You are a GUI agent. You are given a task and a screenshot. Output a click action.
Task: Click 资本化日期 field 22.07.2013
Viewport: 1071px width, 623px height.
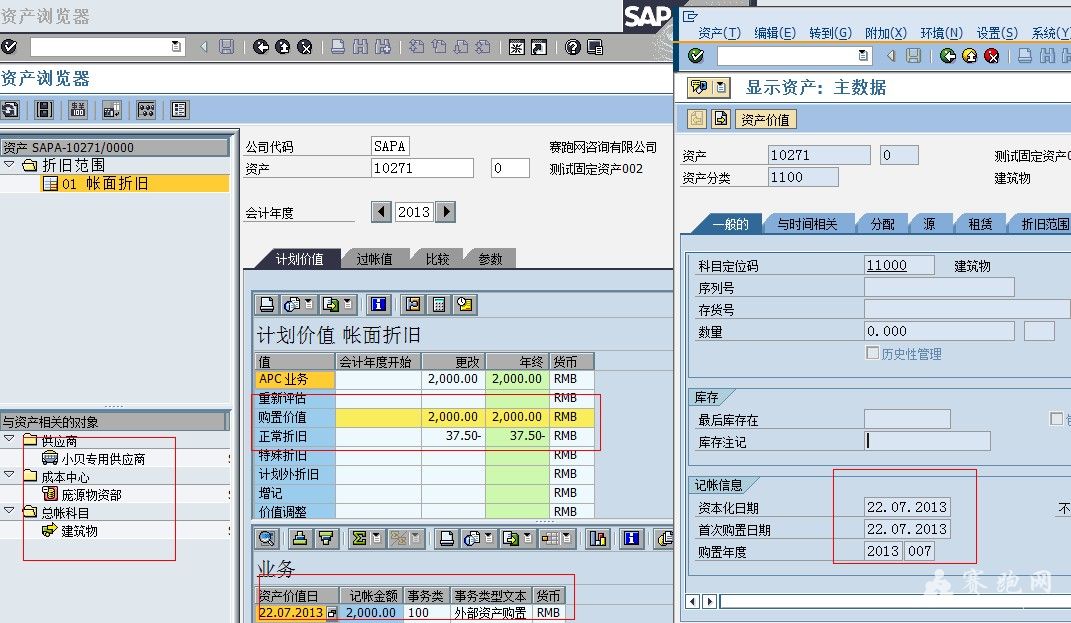(907, 507)
